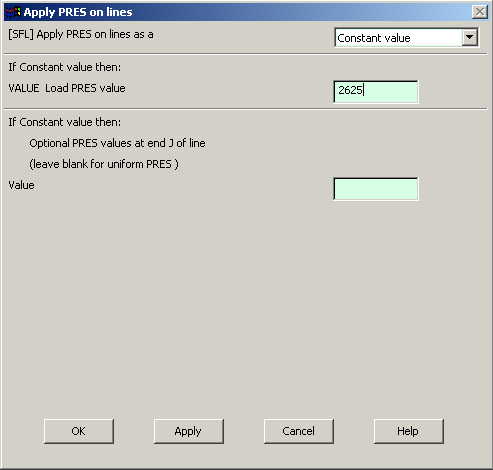Click the Optional PRES values at end J text
Image resolution: width=493 pixels, height=470 pixels.
(117, 143)
